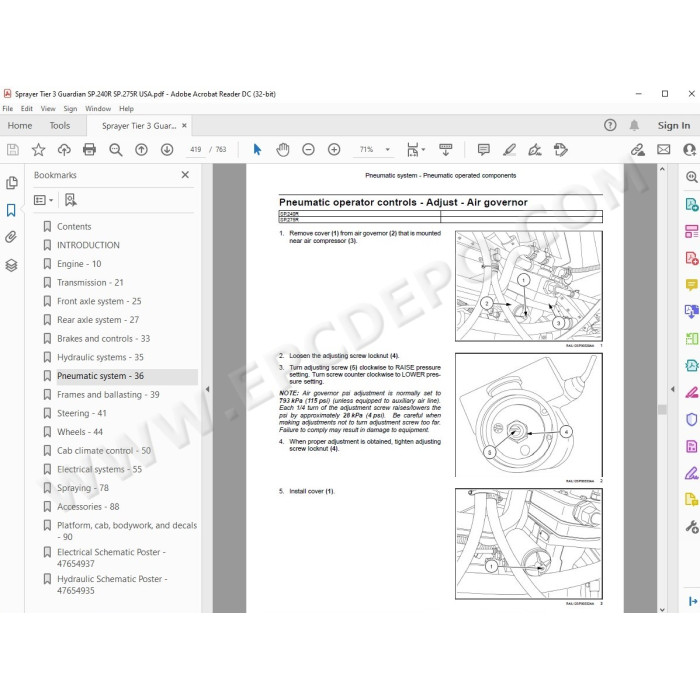Click the Print file icon
The height and width of the screenshot is (700, 700).
90,149
